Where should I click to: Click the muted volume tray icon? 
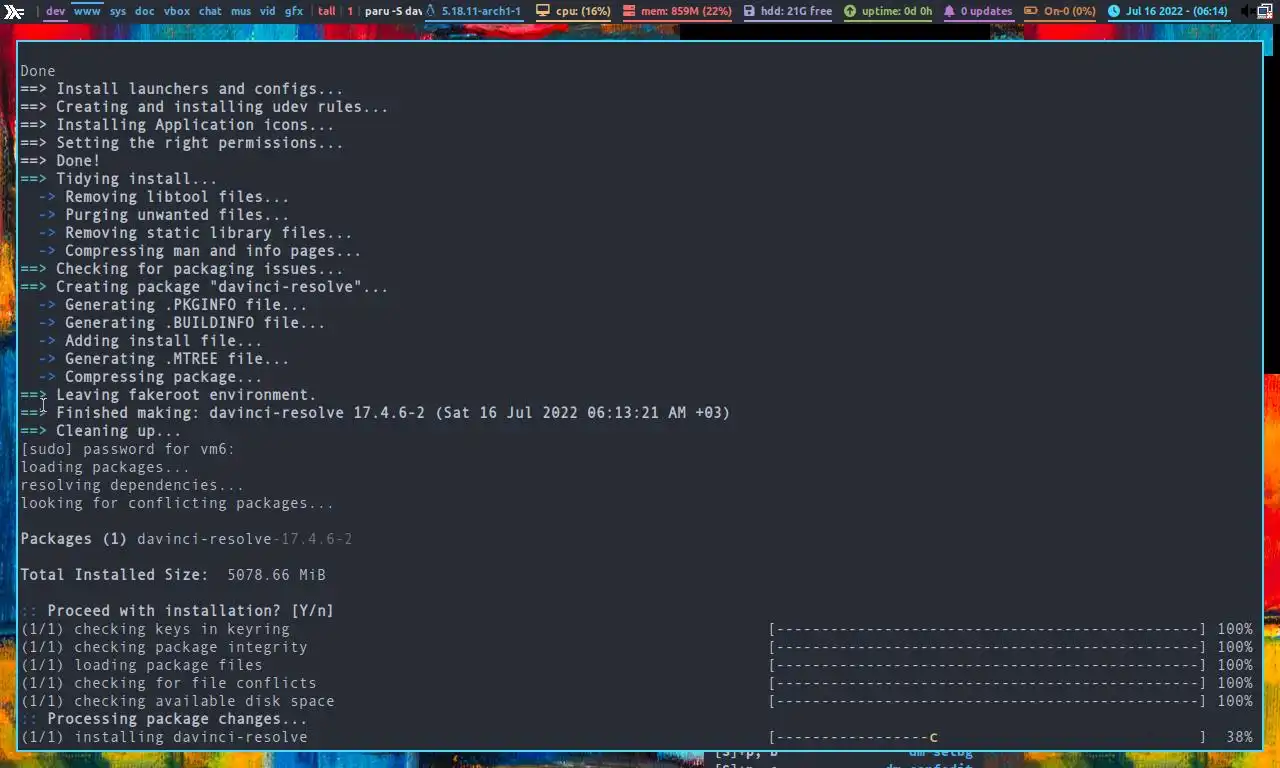[x=1247, y=12]
